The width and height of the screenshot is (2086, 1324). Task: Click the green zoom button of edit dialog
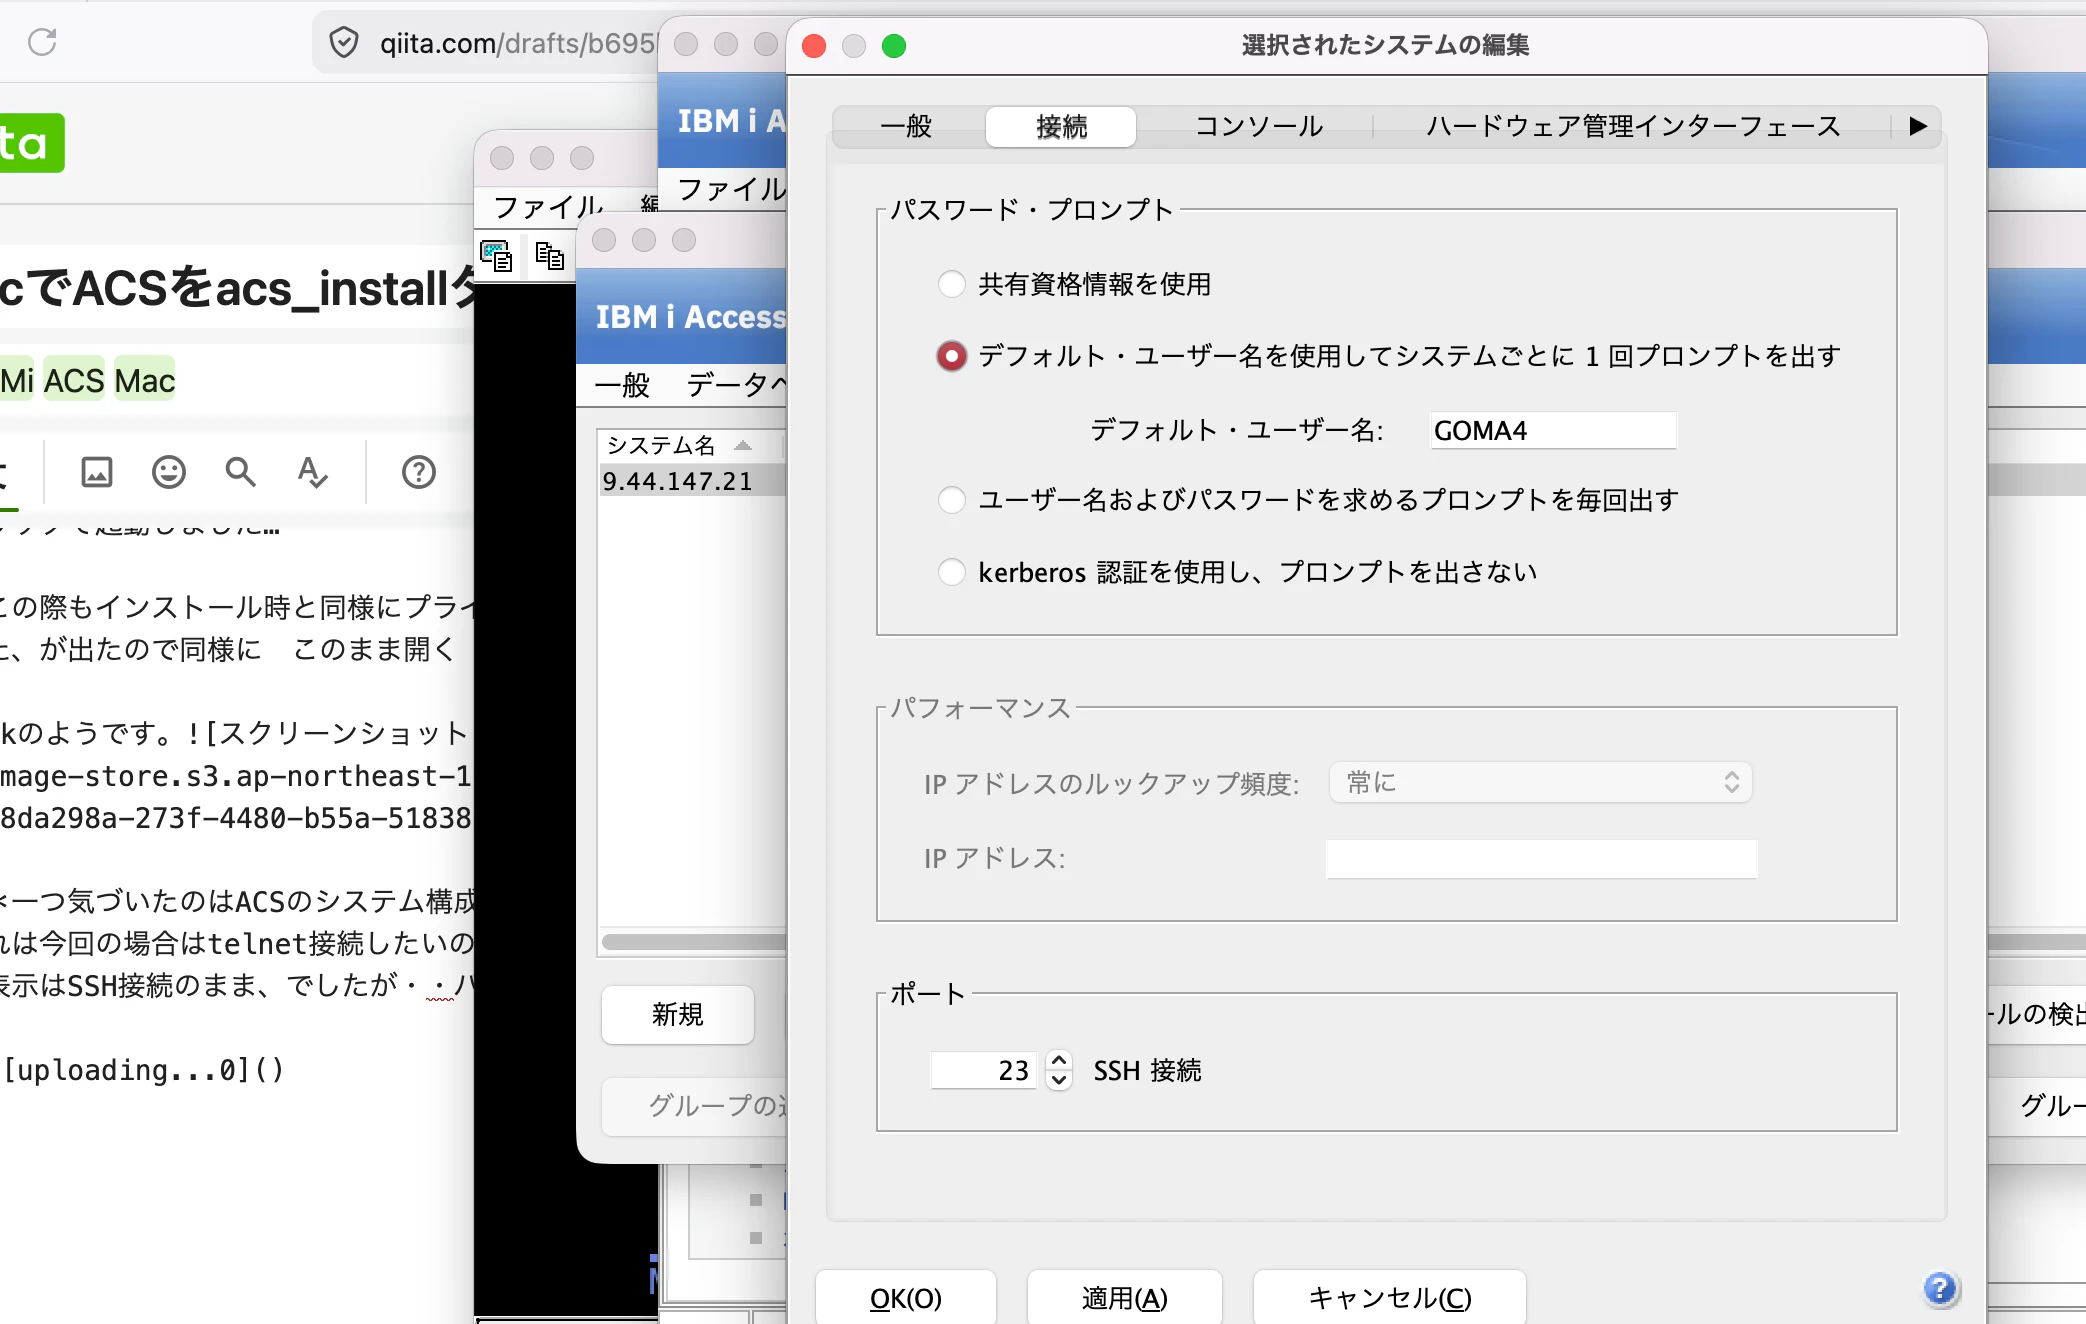894,46
